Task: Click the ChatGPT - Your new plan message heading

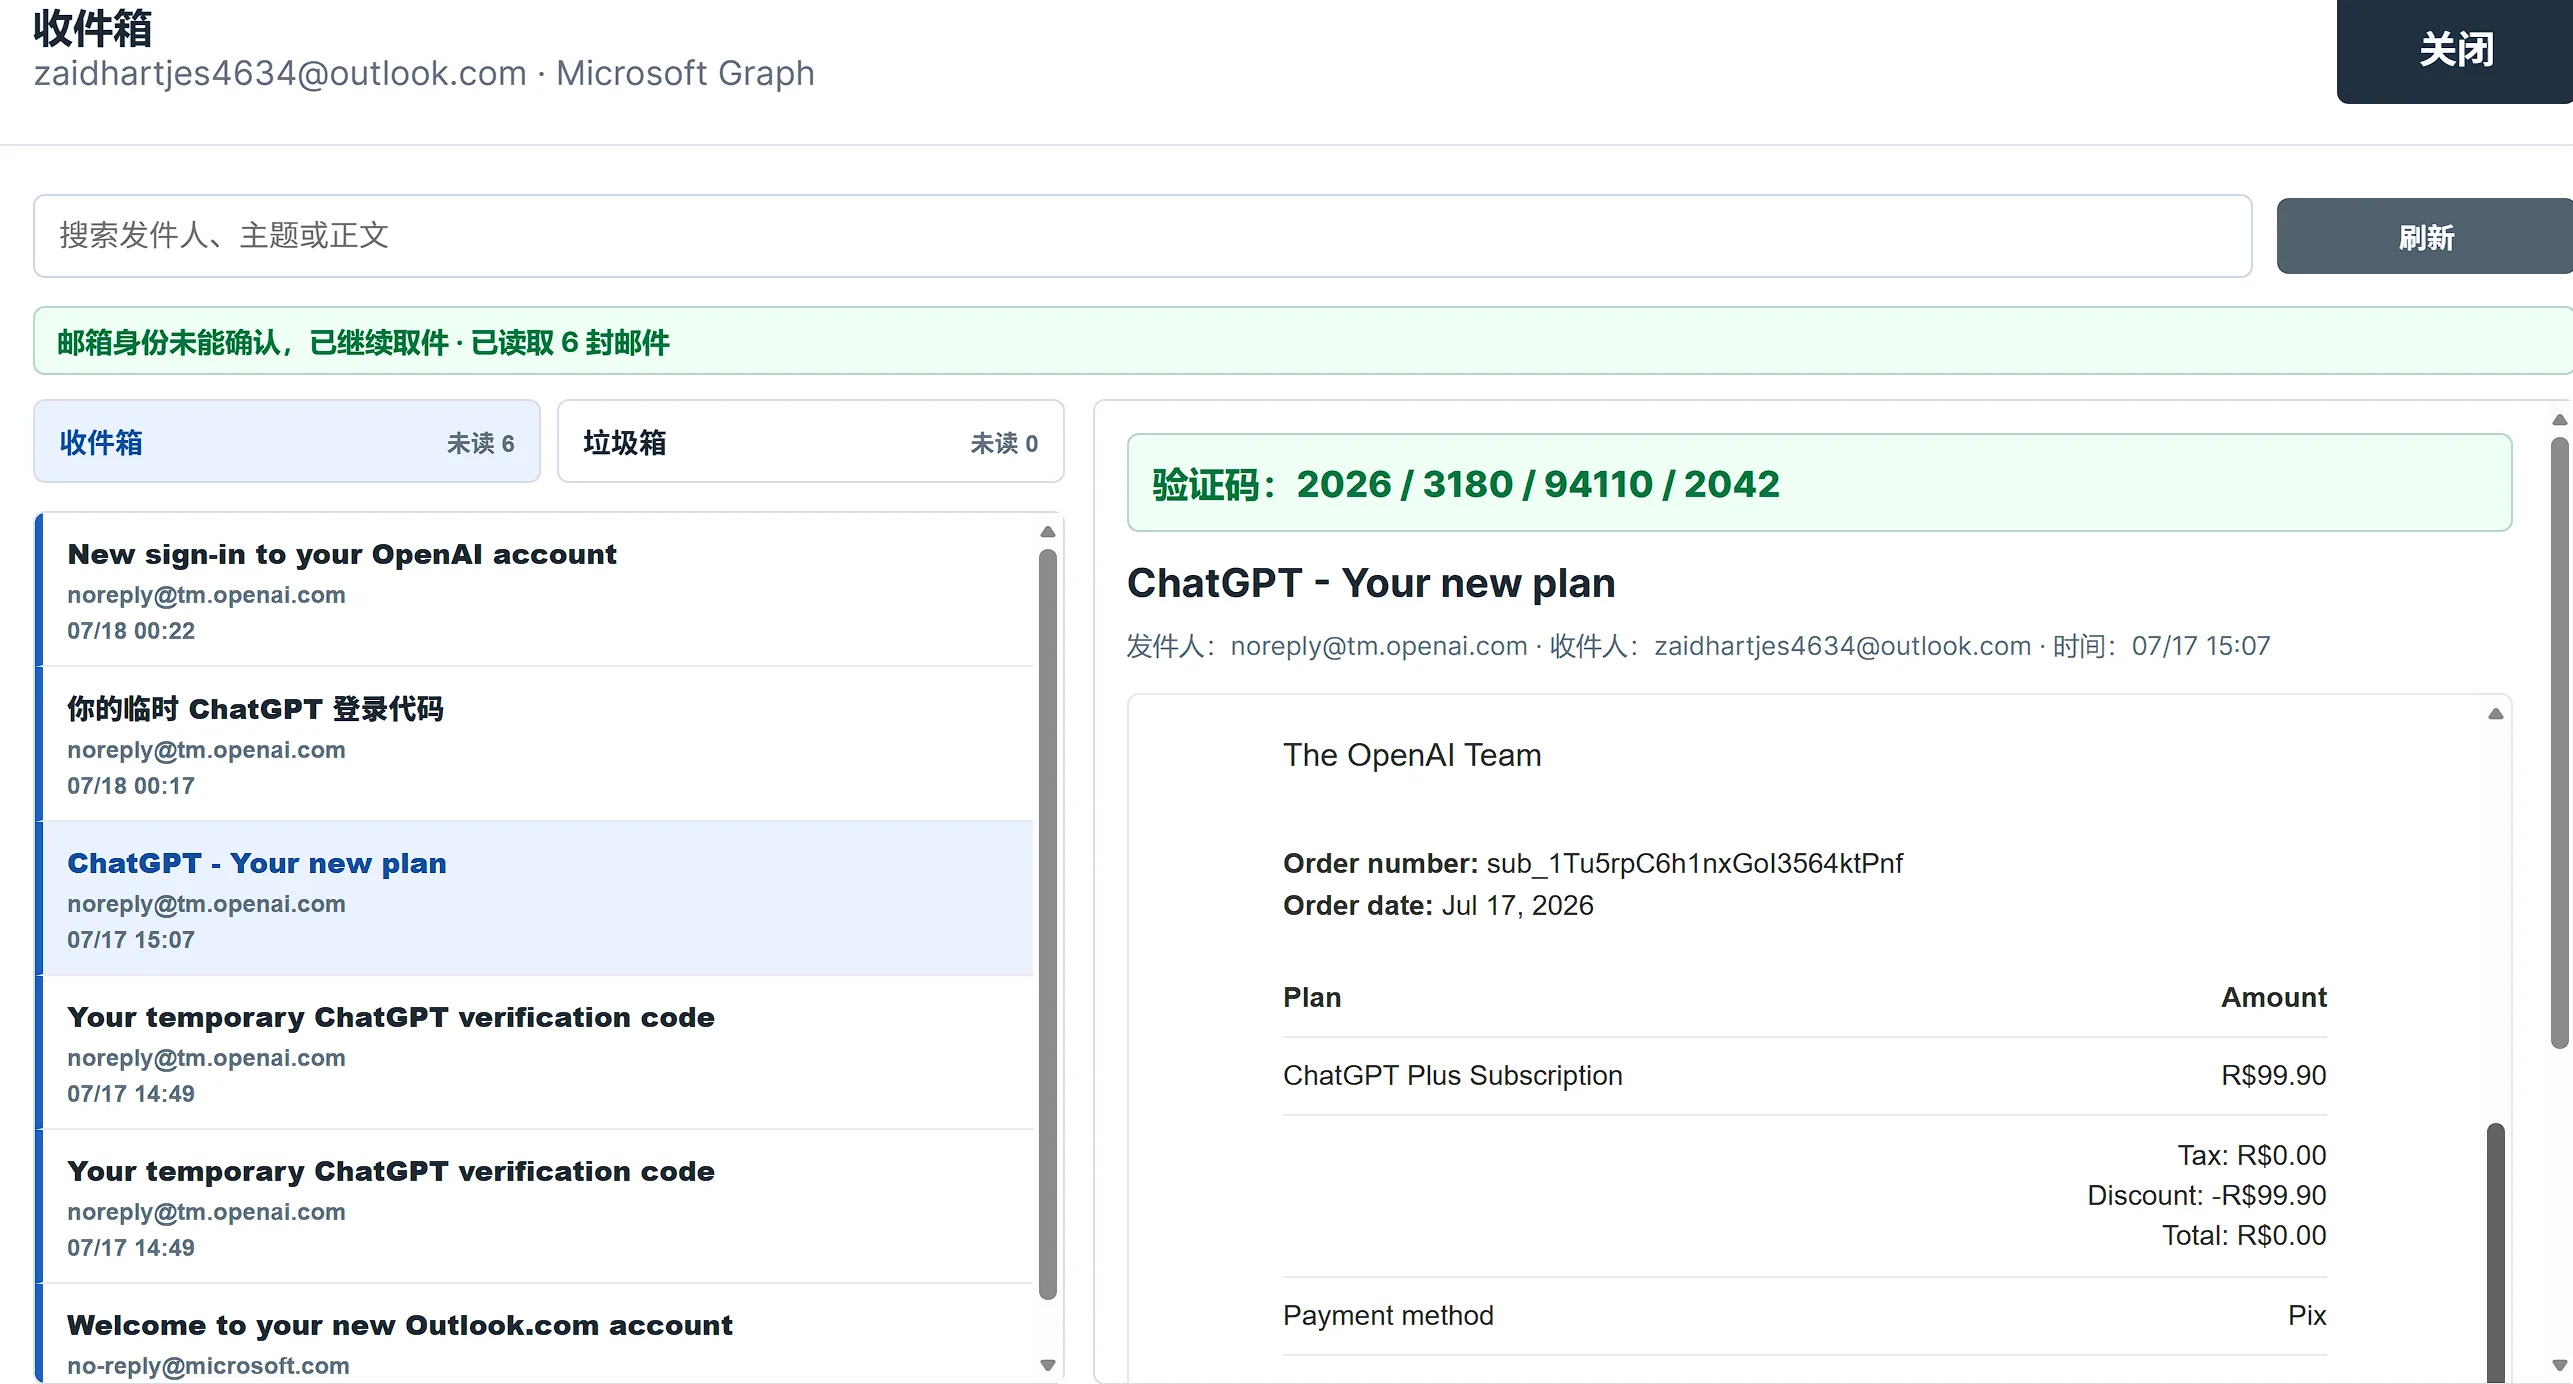Action: pyautogui.click(x=1371, y=583)
